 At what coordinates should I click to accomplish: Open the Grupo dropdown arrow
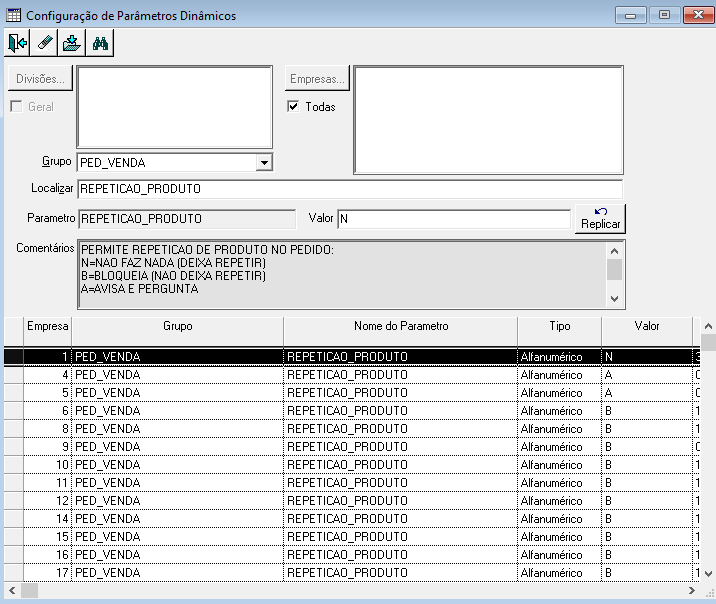coord(264,163)
